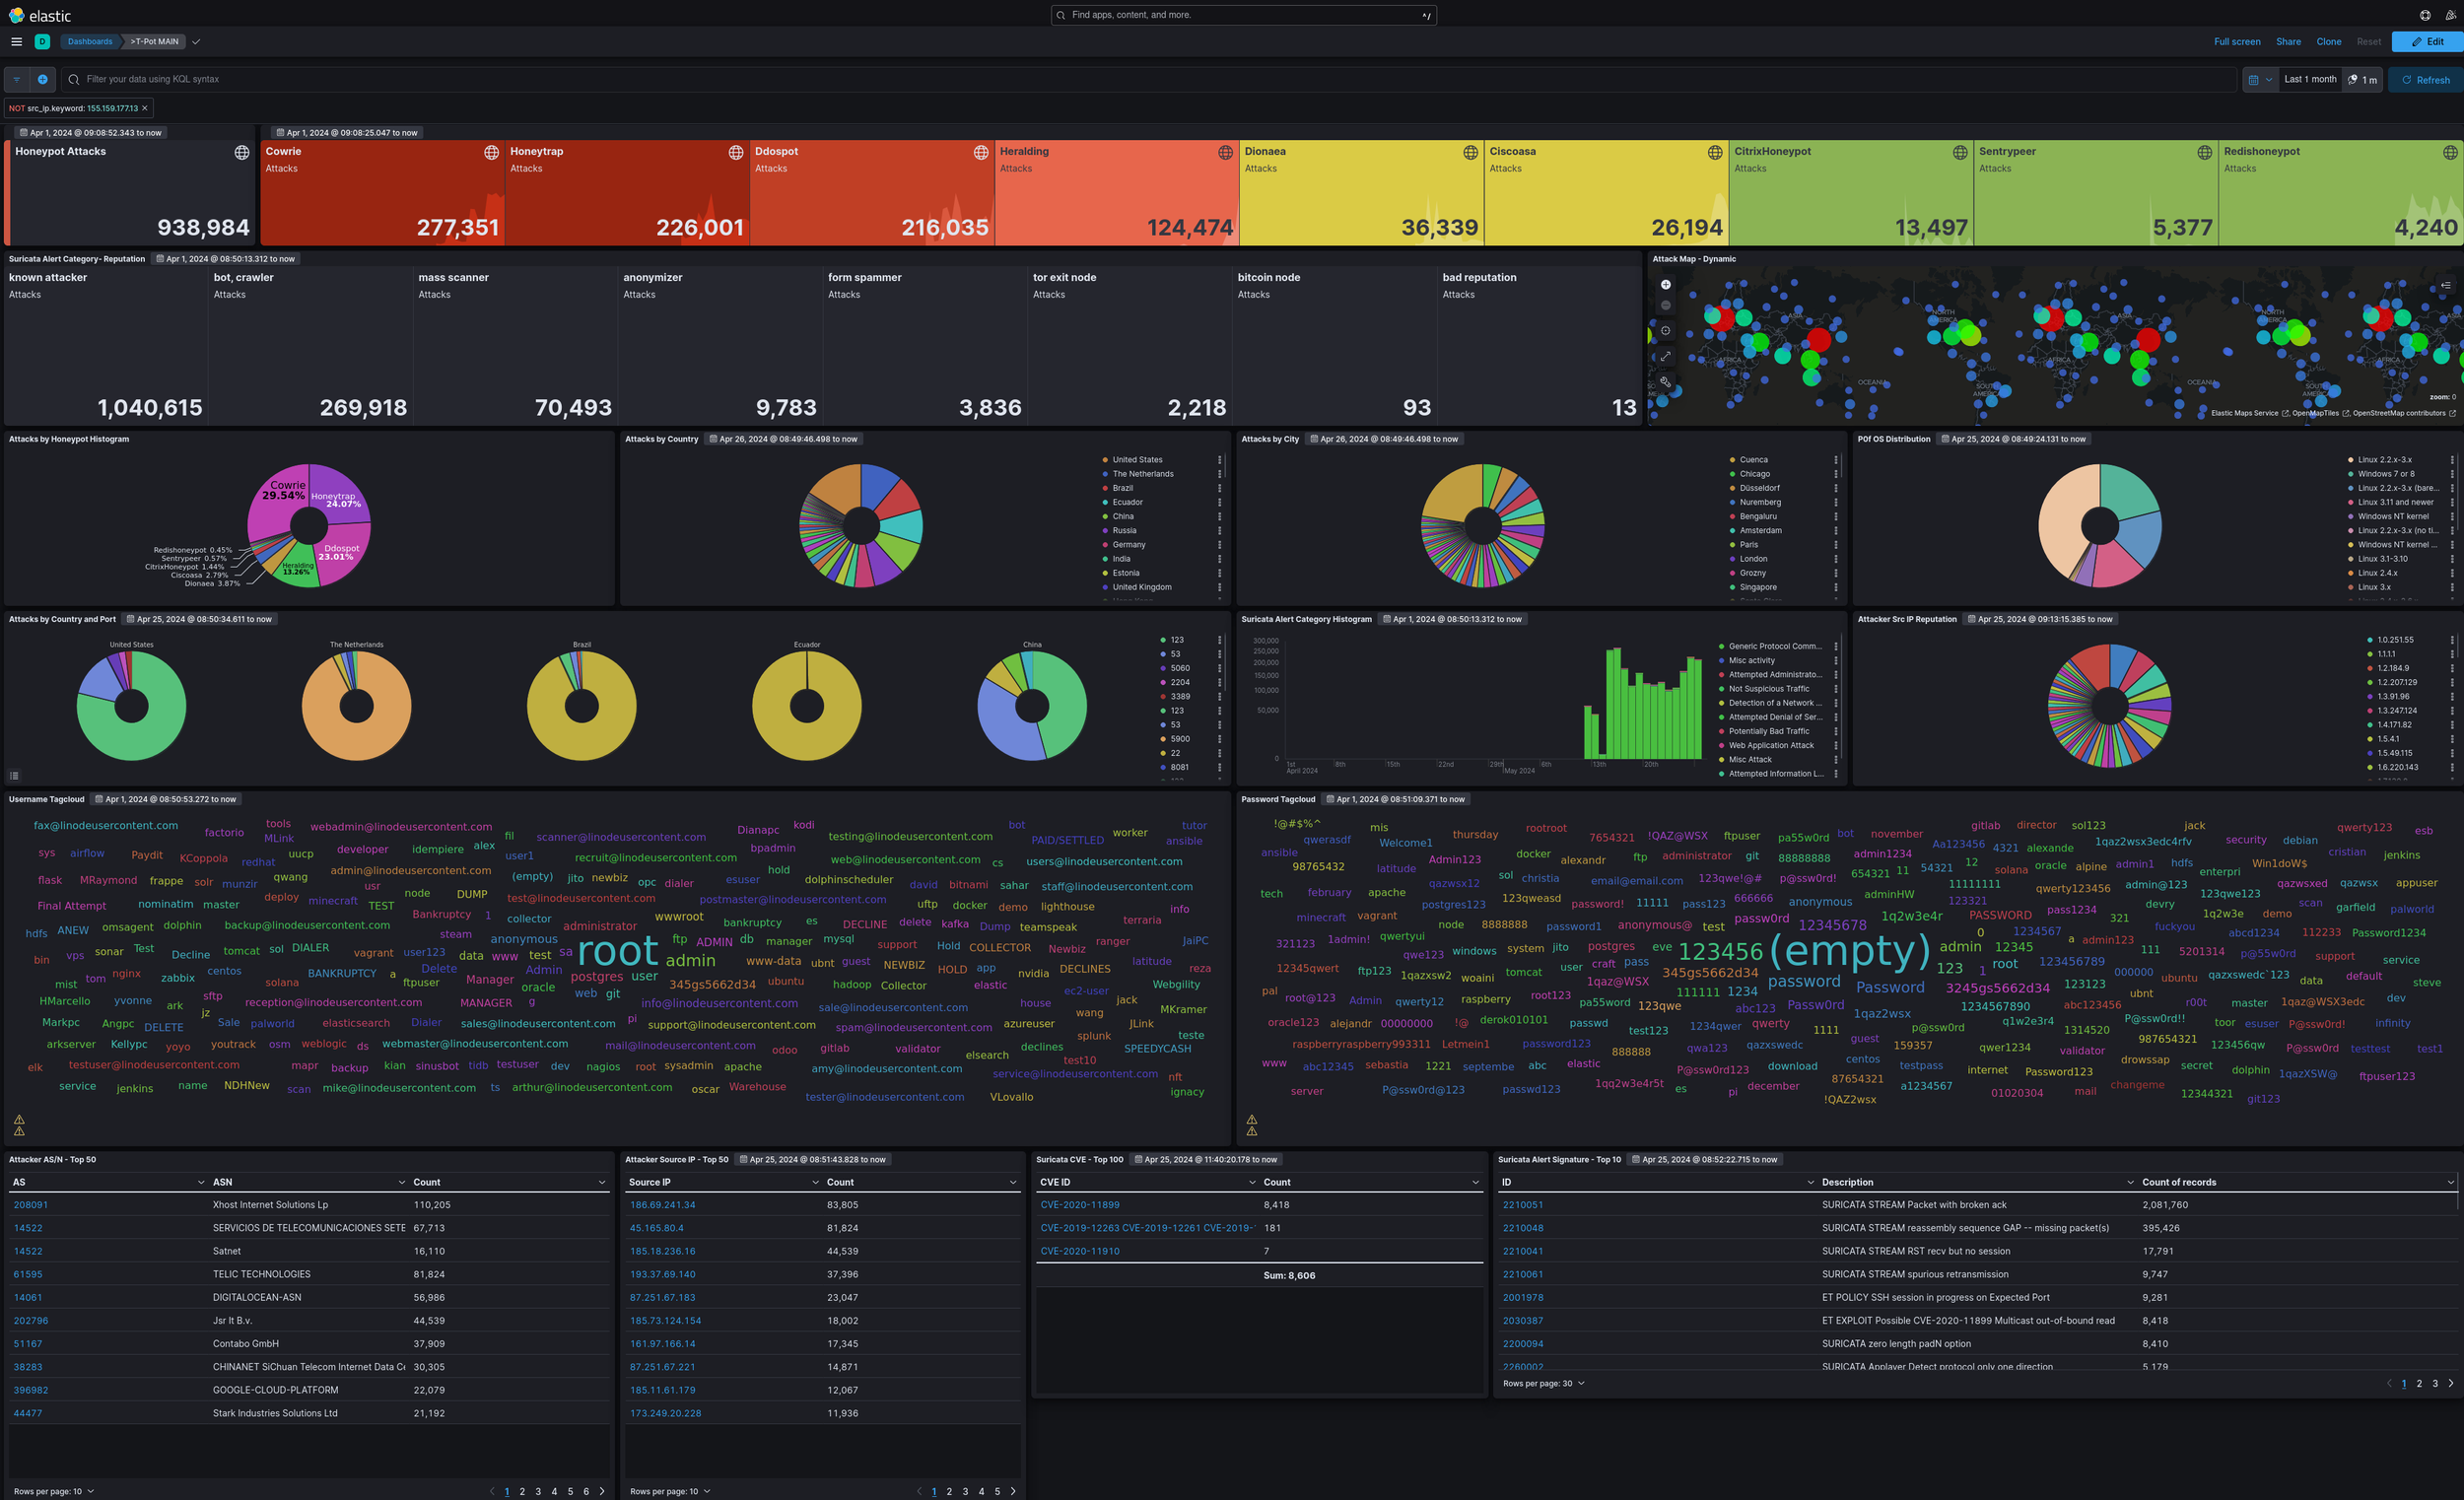Zoom in on the Attack Map
2464x1500 pixels.
1666,285
